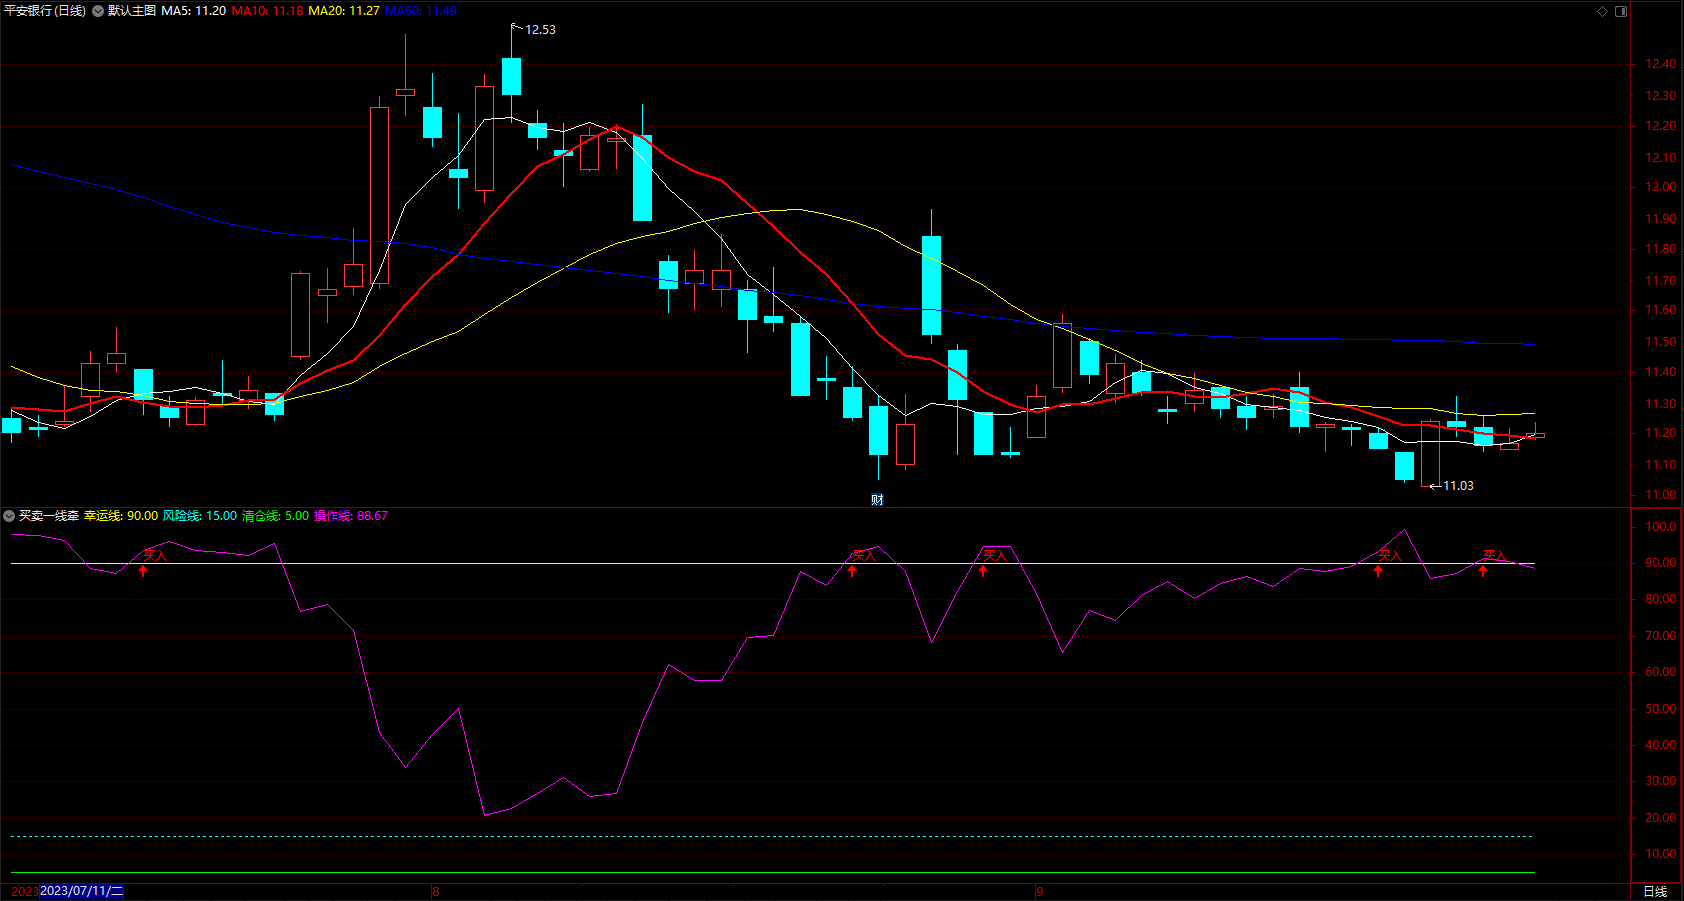The height and width of the screenshot is (901, 1684).
Task: Click the 操作线: 88.67 legend value
Action: point(351,516)
